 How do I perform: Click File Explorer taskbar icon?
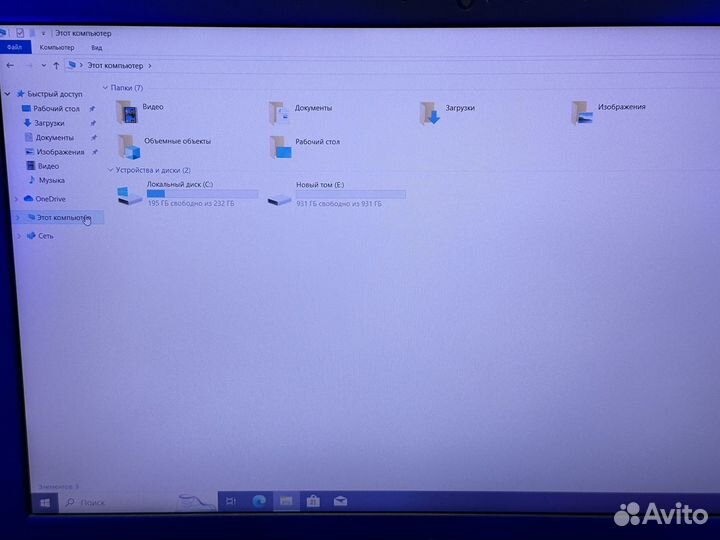pyautogui.click(x=286, y=501)
